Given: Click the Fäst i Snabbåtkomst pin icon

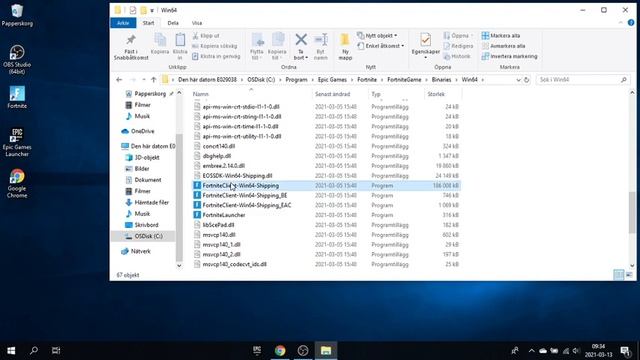Looking at the screenshot, I should click(131, 40).
